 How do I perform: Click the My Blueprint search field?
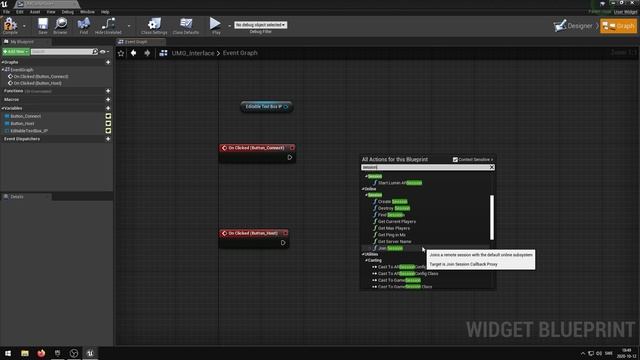pos(61,52)
